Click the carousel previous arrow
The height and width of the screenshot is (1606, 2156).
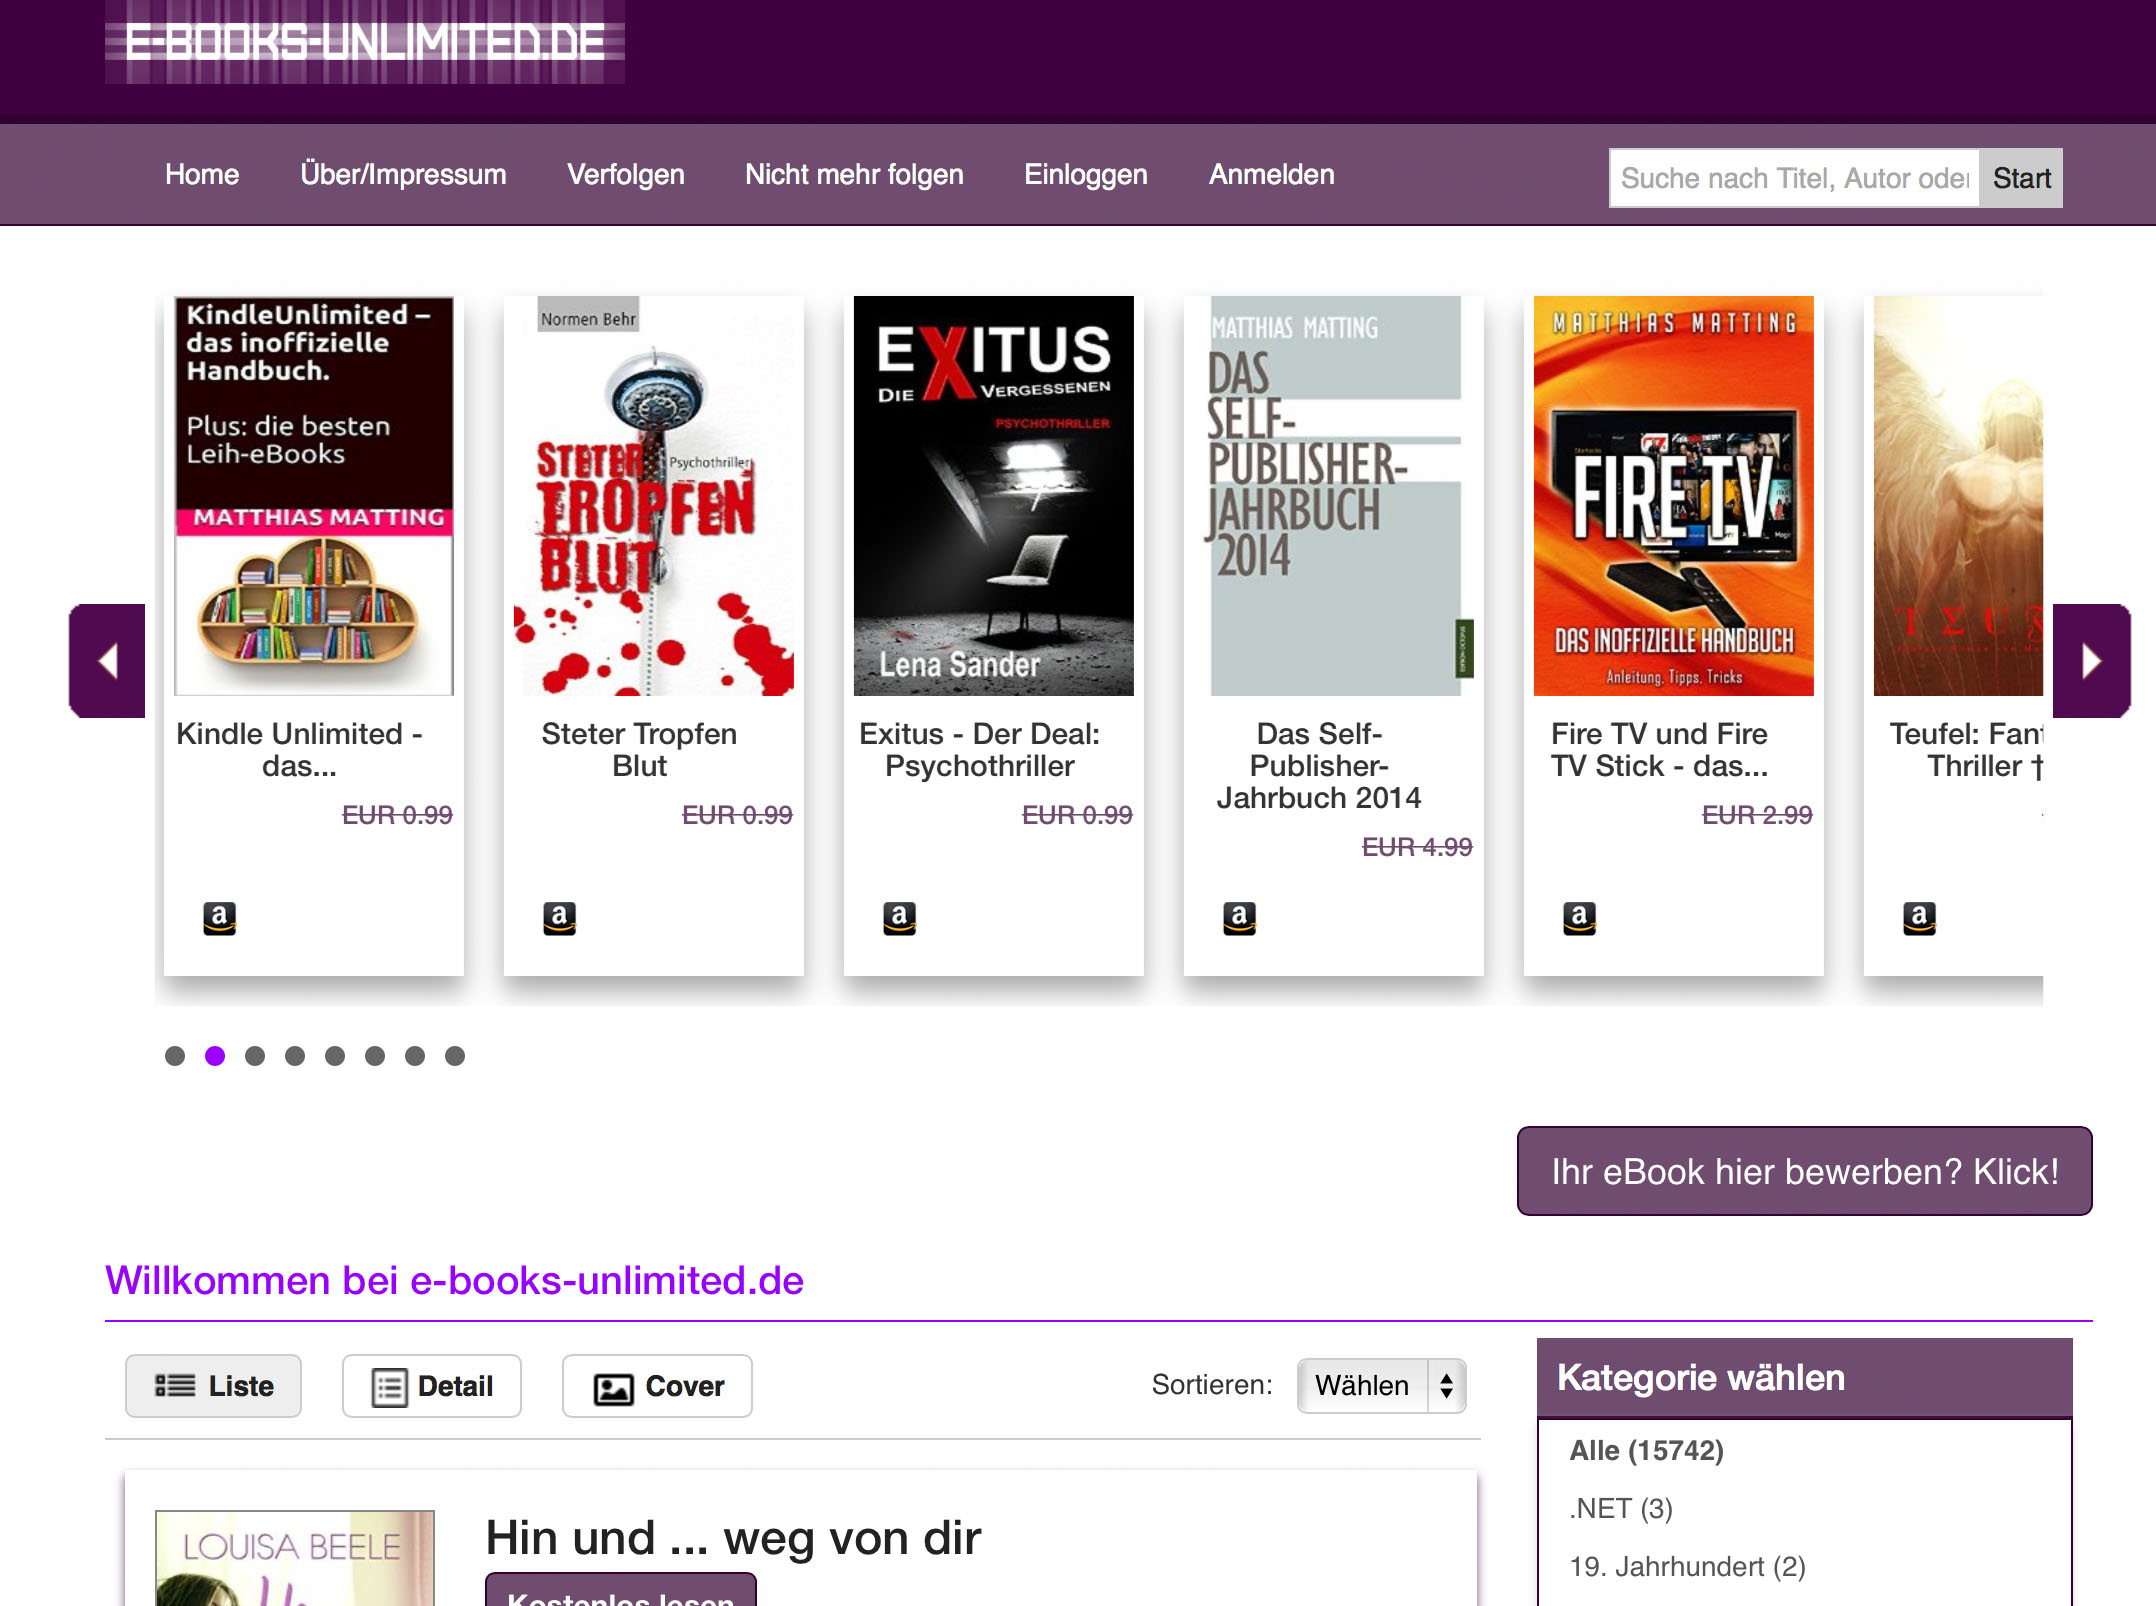pos(107,660)
